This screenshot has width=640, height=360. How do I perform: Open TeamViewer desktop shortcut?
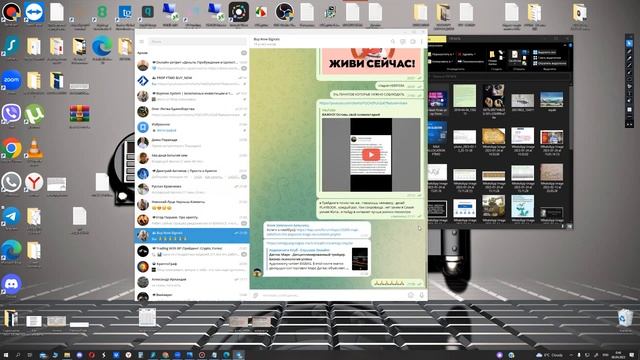[34, 13]
